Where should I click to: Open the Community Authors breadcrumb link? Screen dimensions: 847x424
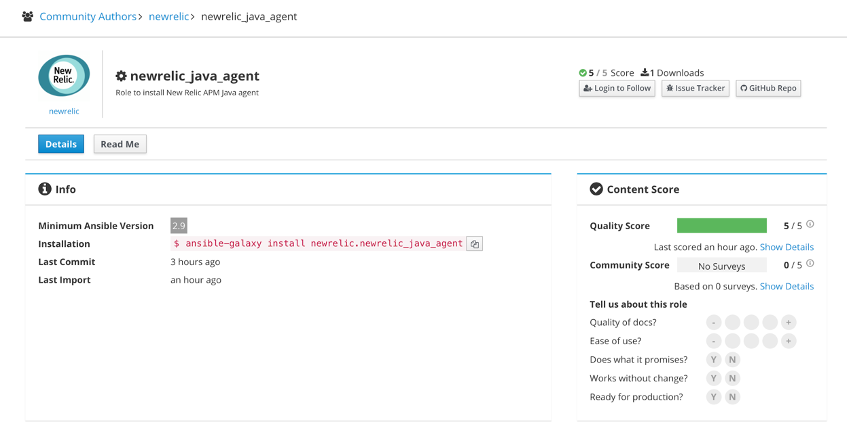coord(88,16)
